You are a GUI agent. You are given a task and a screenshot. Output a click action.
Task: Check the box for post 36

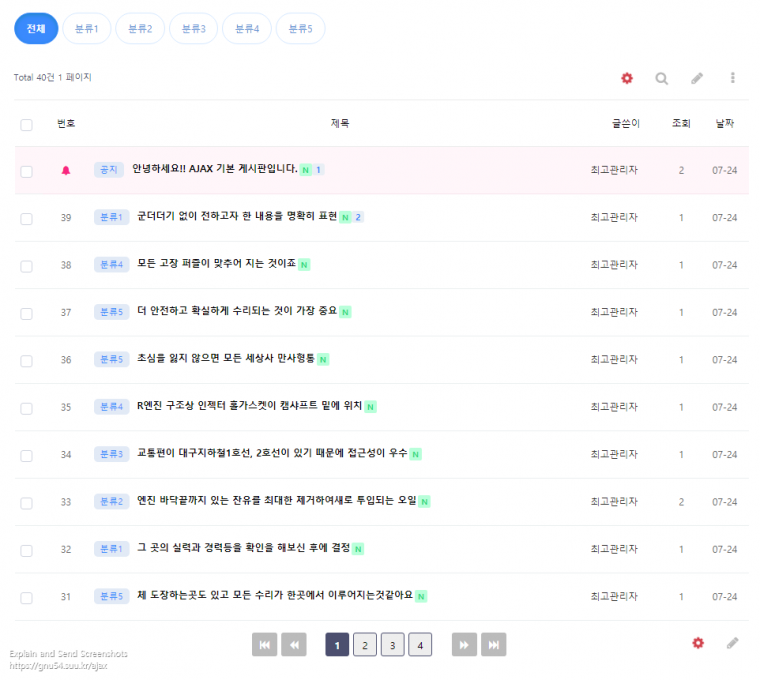point(27,361)
